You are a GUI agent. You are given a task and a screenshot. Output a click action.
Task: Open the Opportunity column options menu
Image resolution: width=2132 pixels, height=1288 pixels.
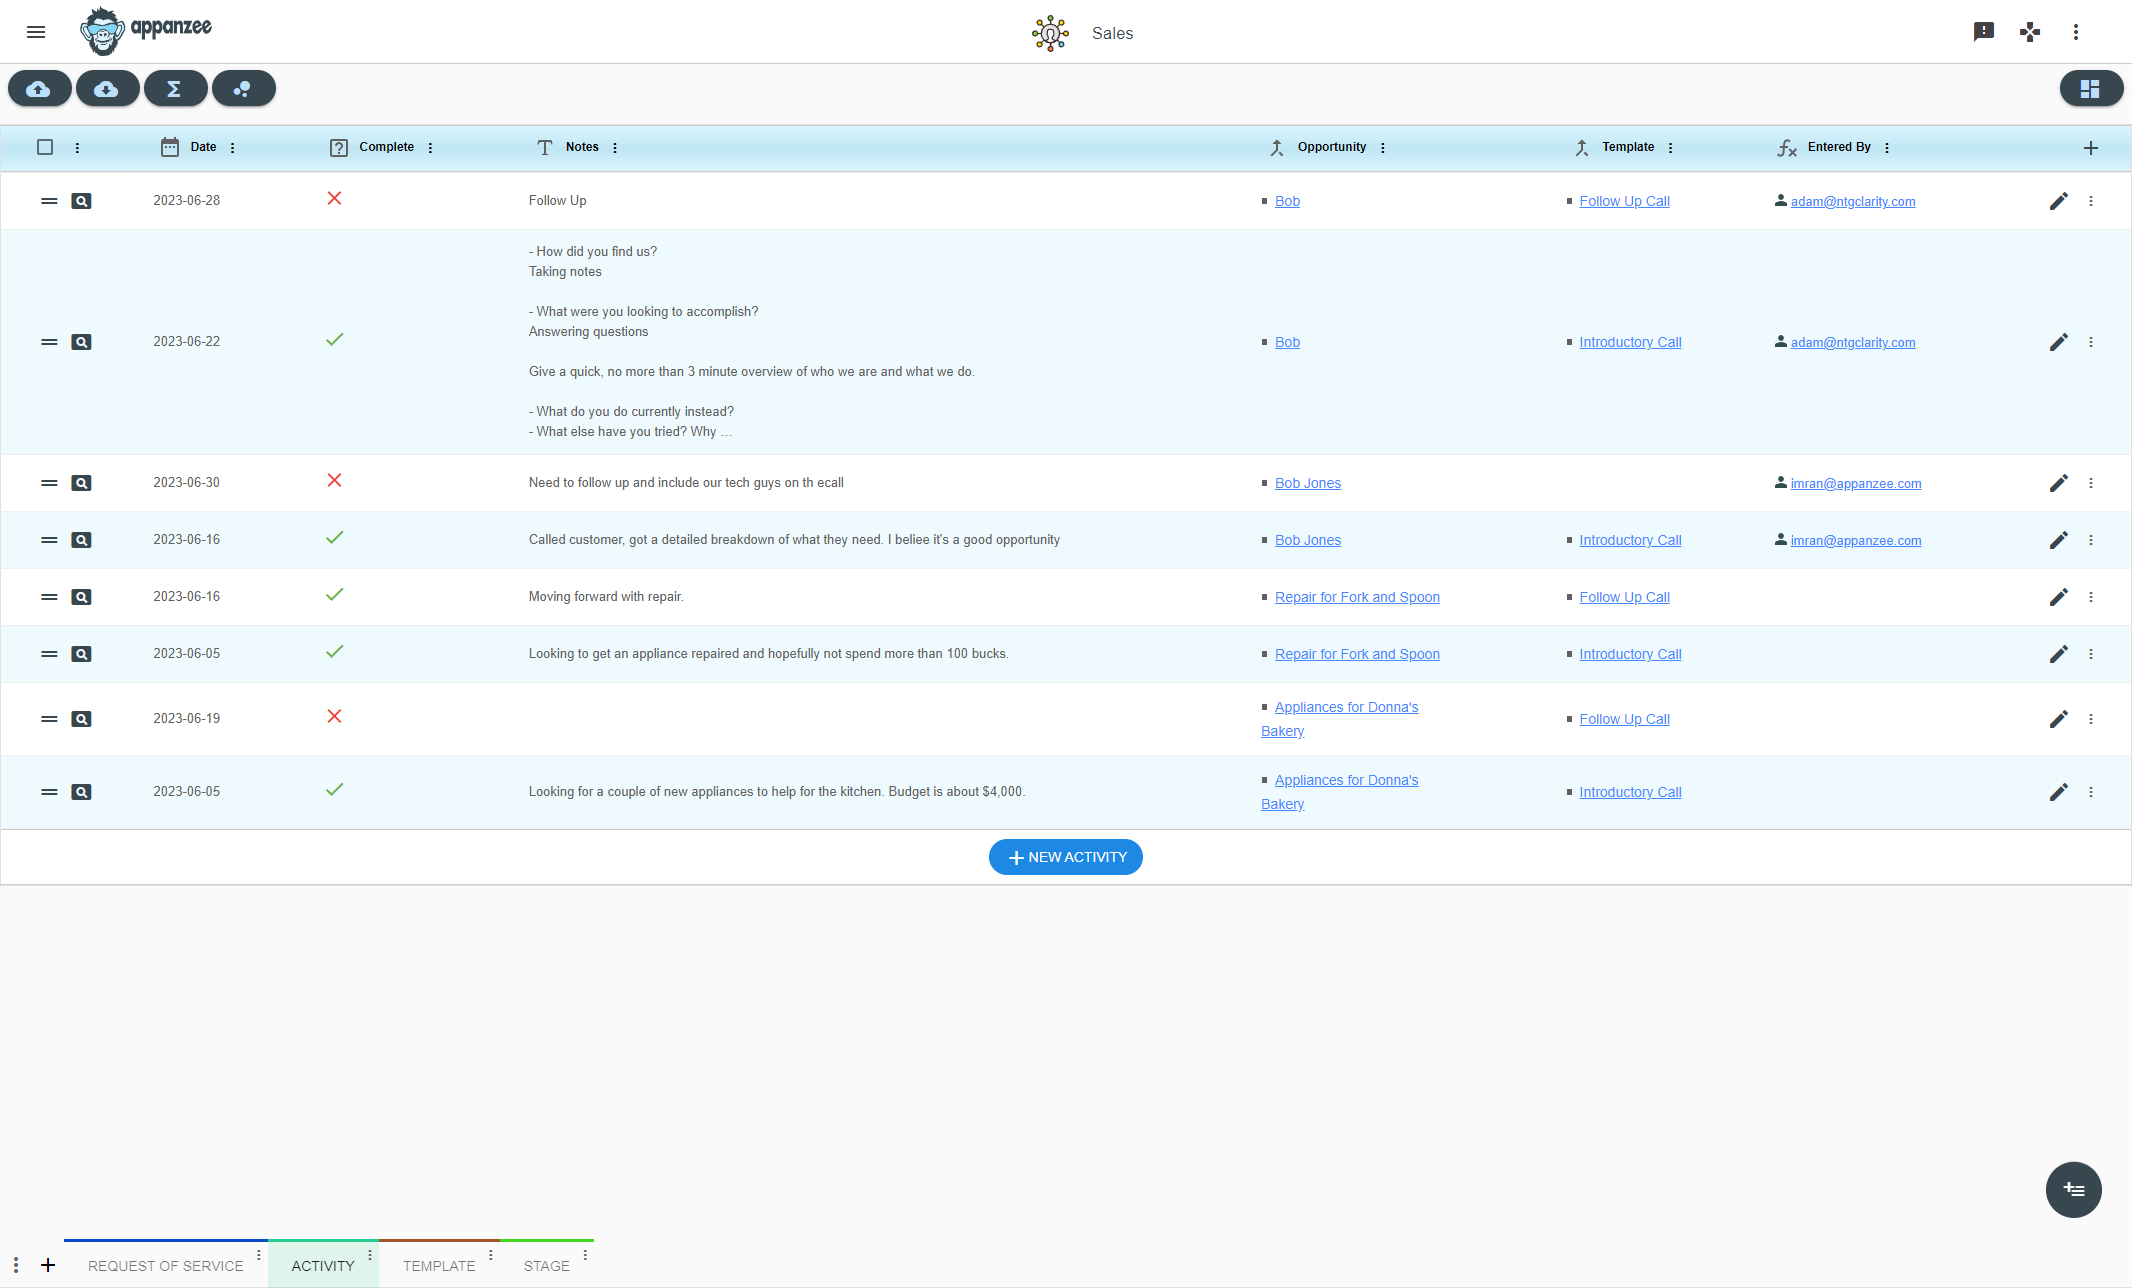click(x=1383, y=148)
